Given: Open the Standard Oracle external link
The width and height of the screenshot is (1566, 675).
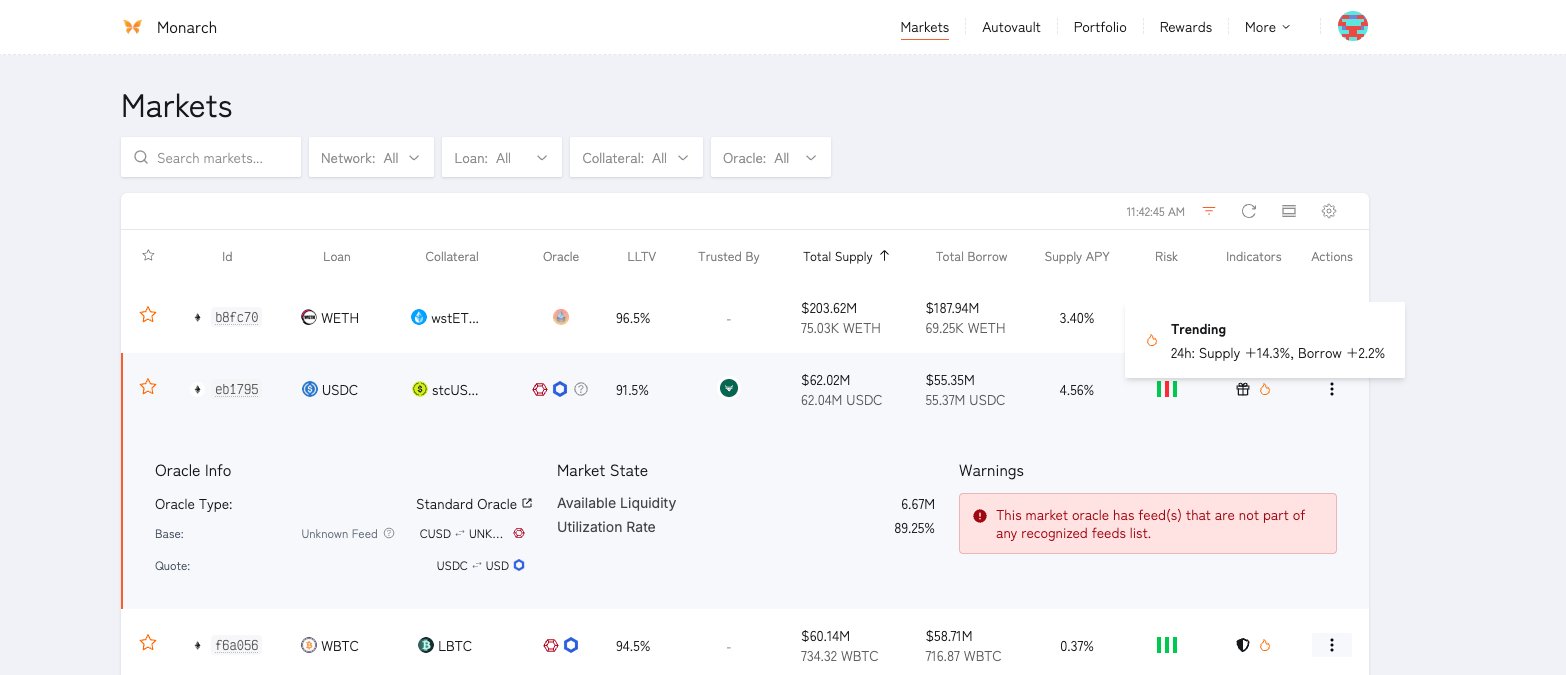Looking at the screenshot, I should 527,504.
